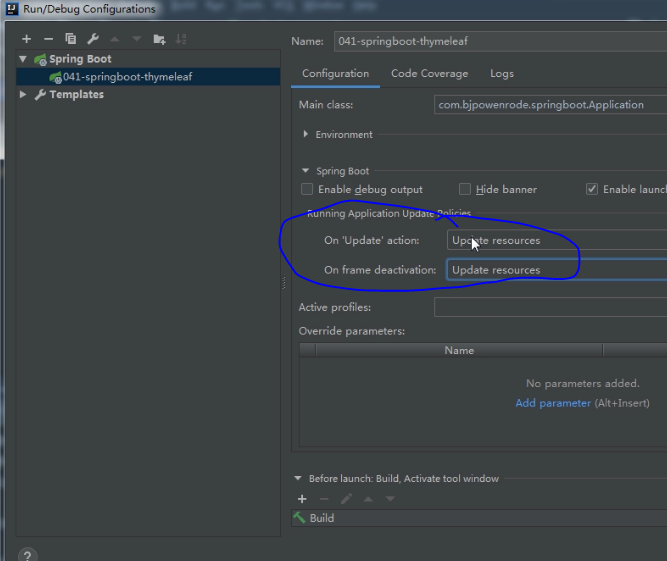
Task: Select 041-springboot-thymeleaf in configuration tree
Action: (148, 77)
